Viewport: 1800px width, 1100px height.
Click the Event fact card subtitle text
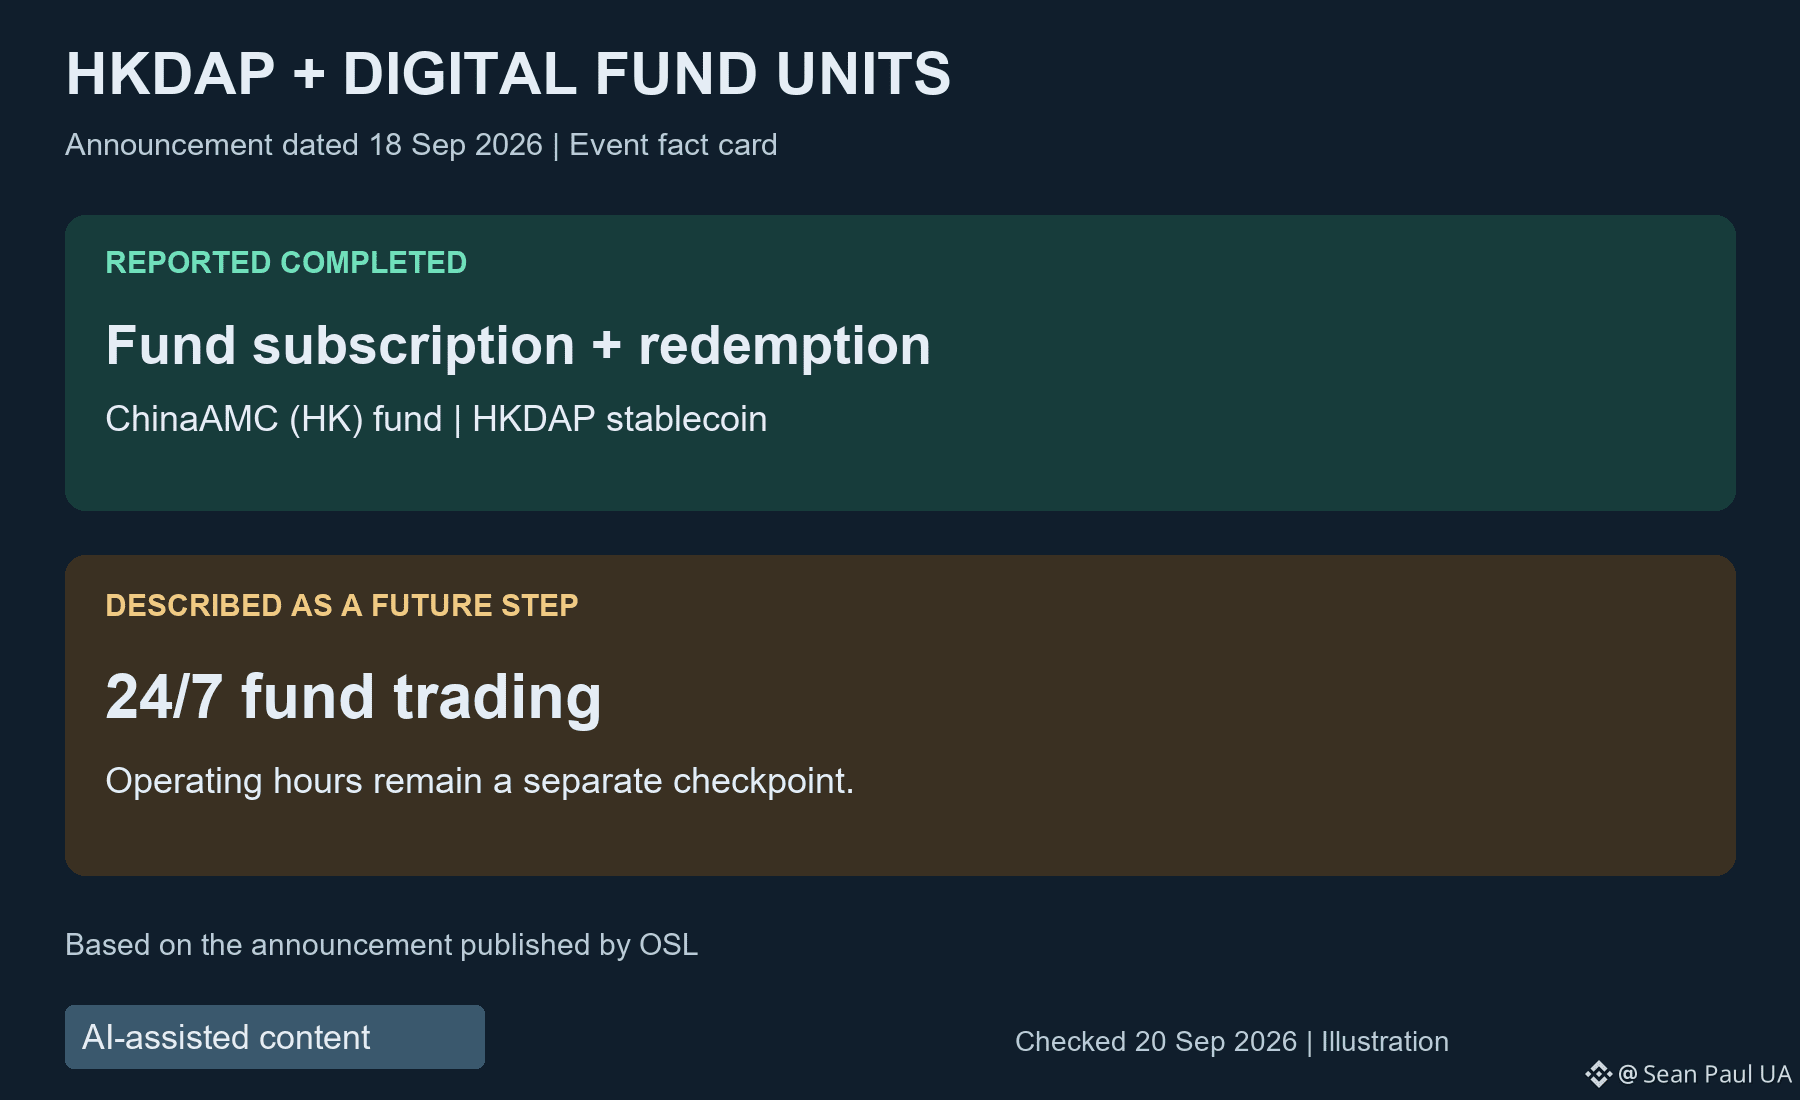pos(673,145)
